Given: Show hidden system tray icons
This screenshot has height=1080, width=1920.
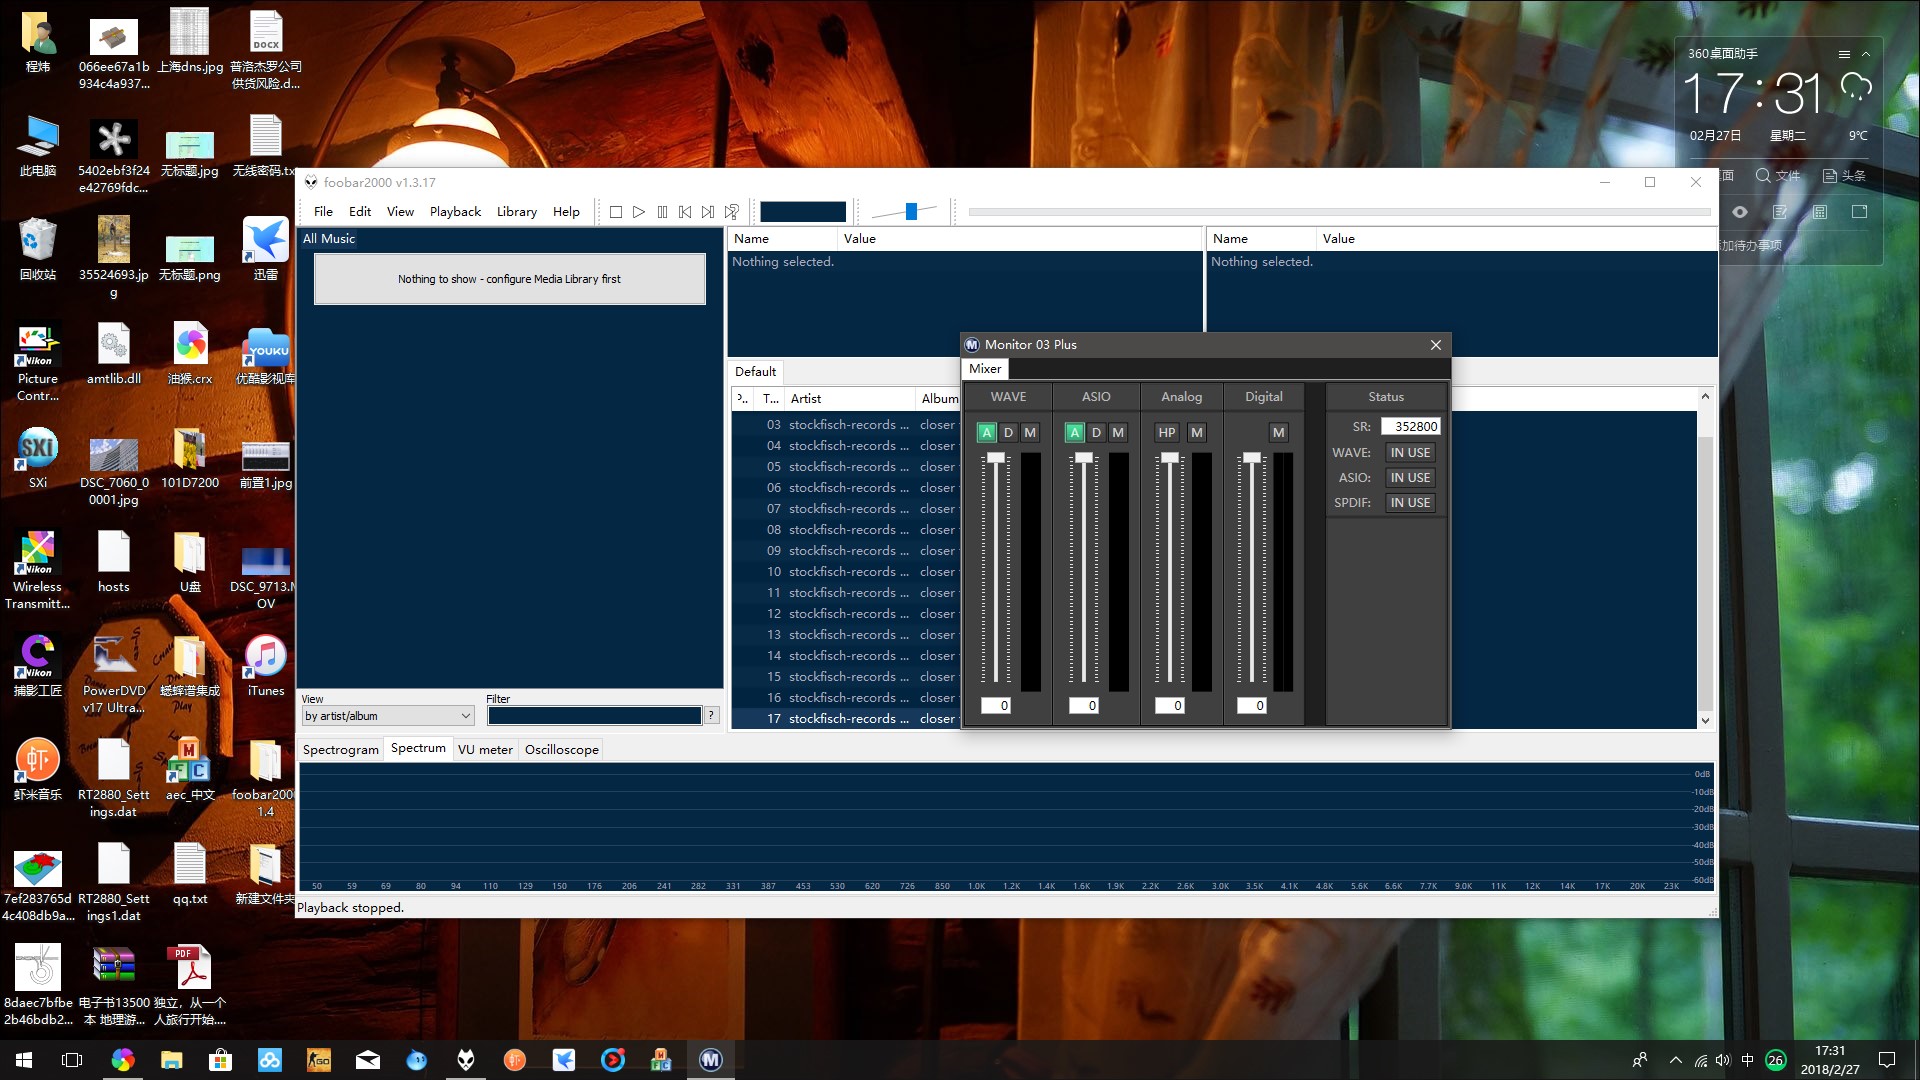Looking at the screenshot, I should pos(1675,1060).
